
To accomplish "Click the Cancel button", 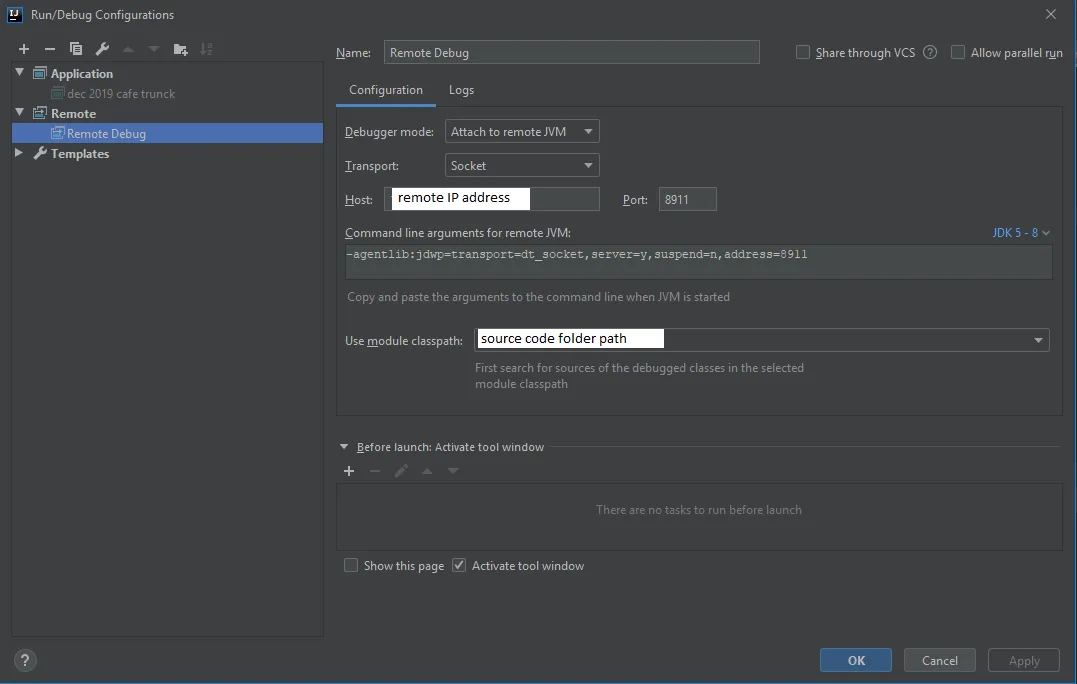I will click(939, 660).
